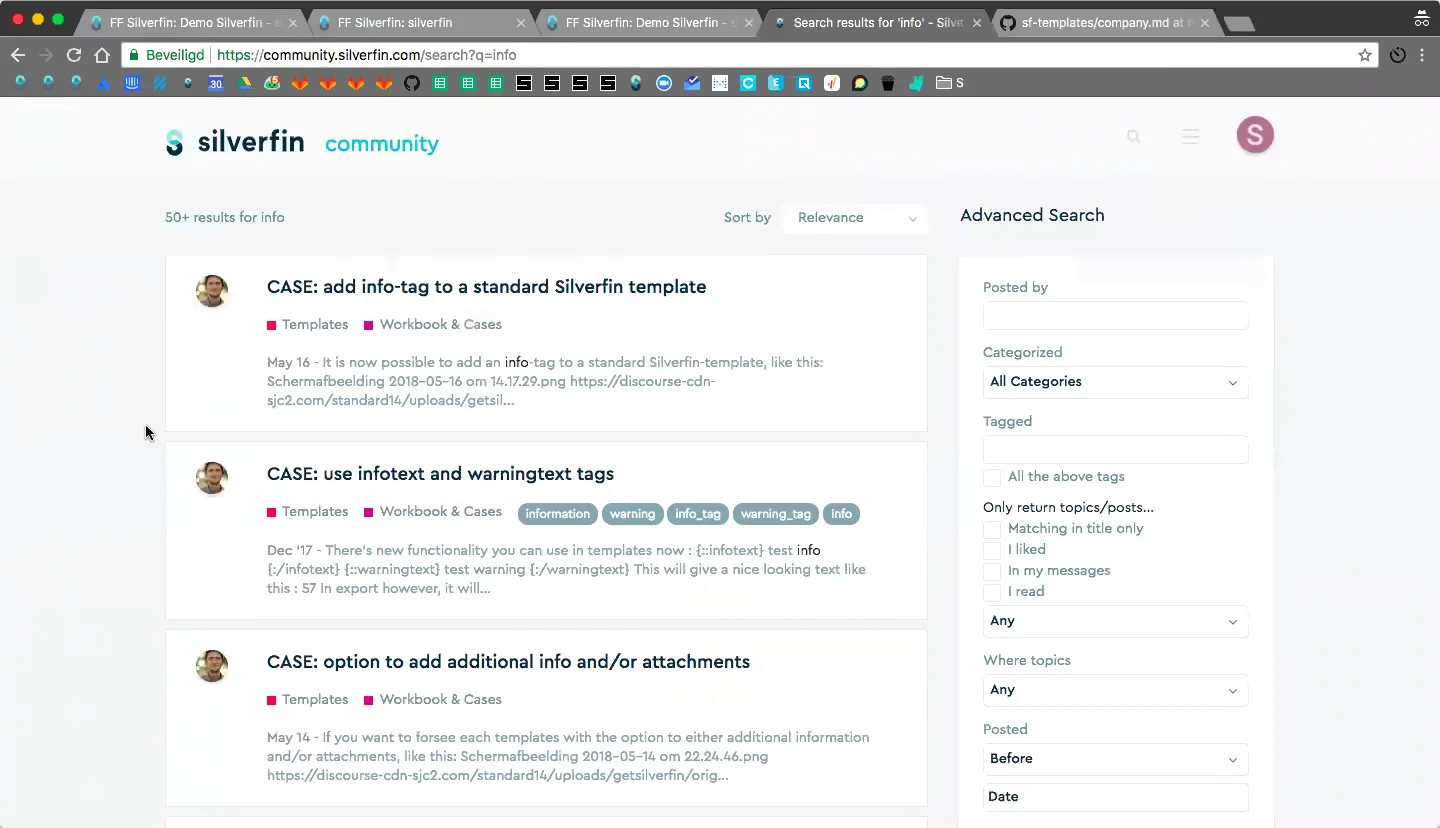Select the info_tag tag
The width and height of the screenshot is (1440, 828).
[698, 514]
